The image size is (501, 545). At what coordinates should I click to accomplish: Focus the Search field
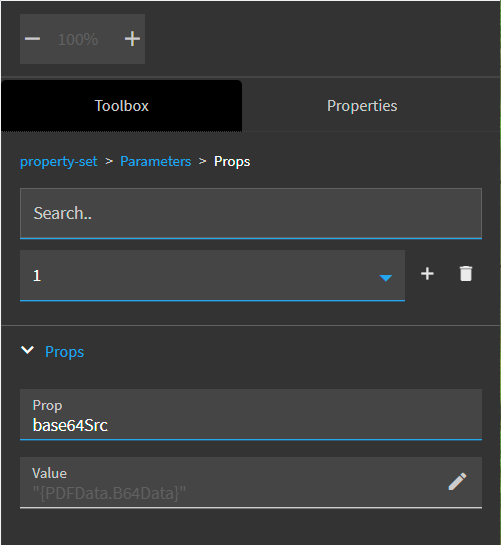click(x=251, y=213)
